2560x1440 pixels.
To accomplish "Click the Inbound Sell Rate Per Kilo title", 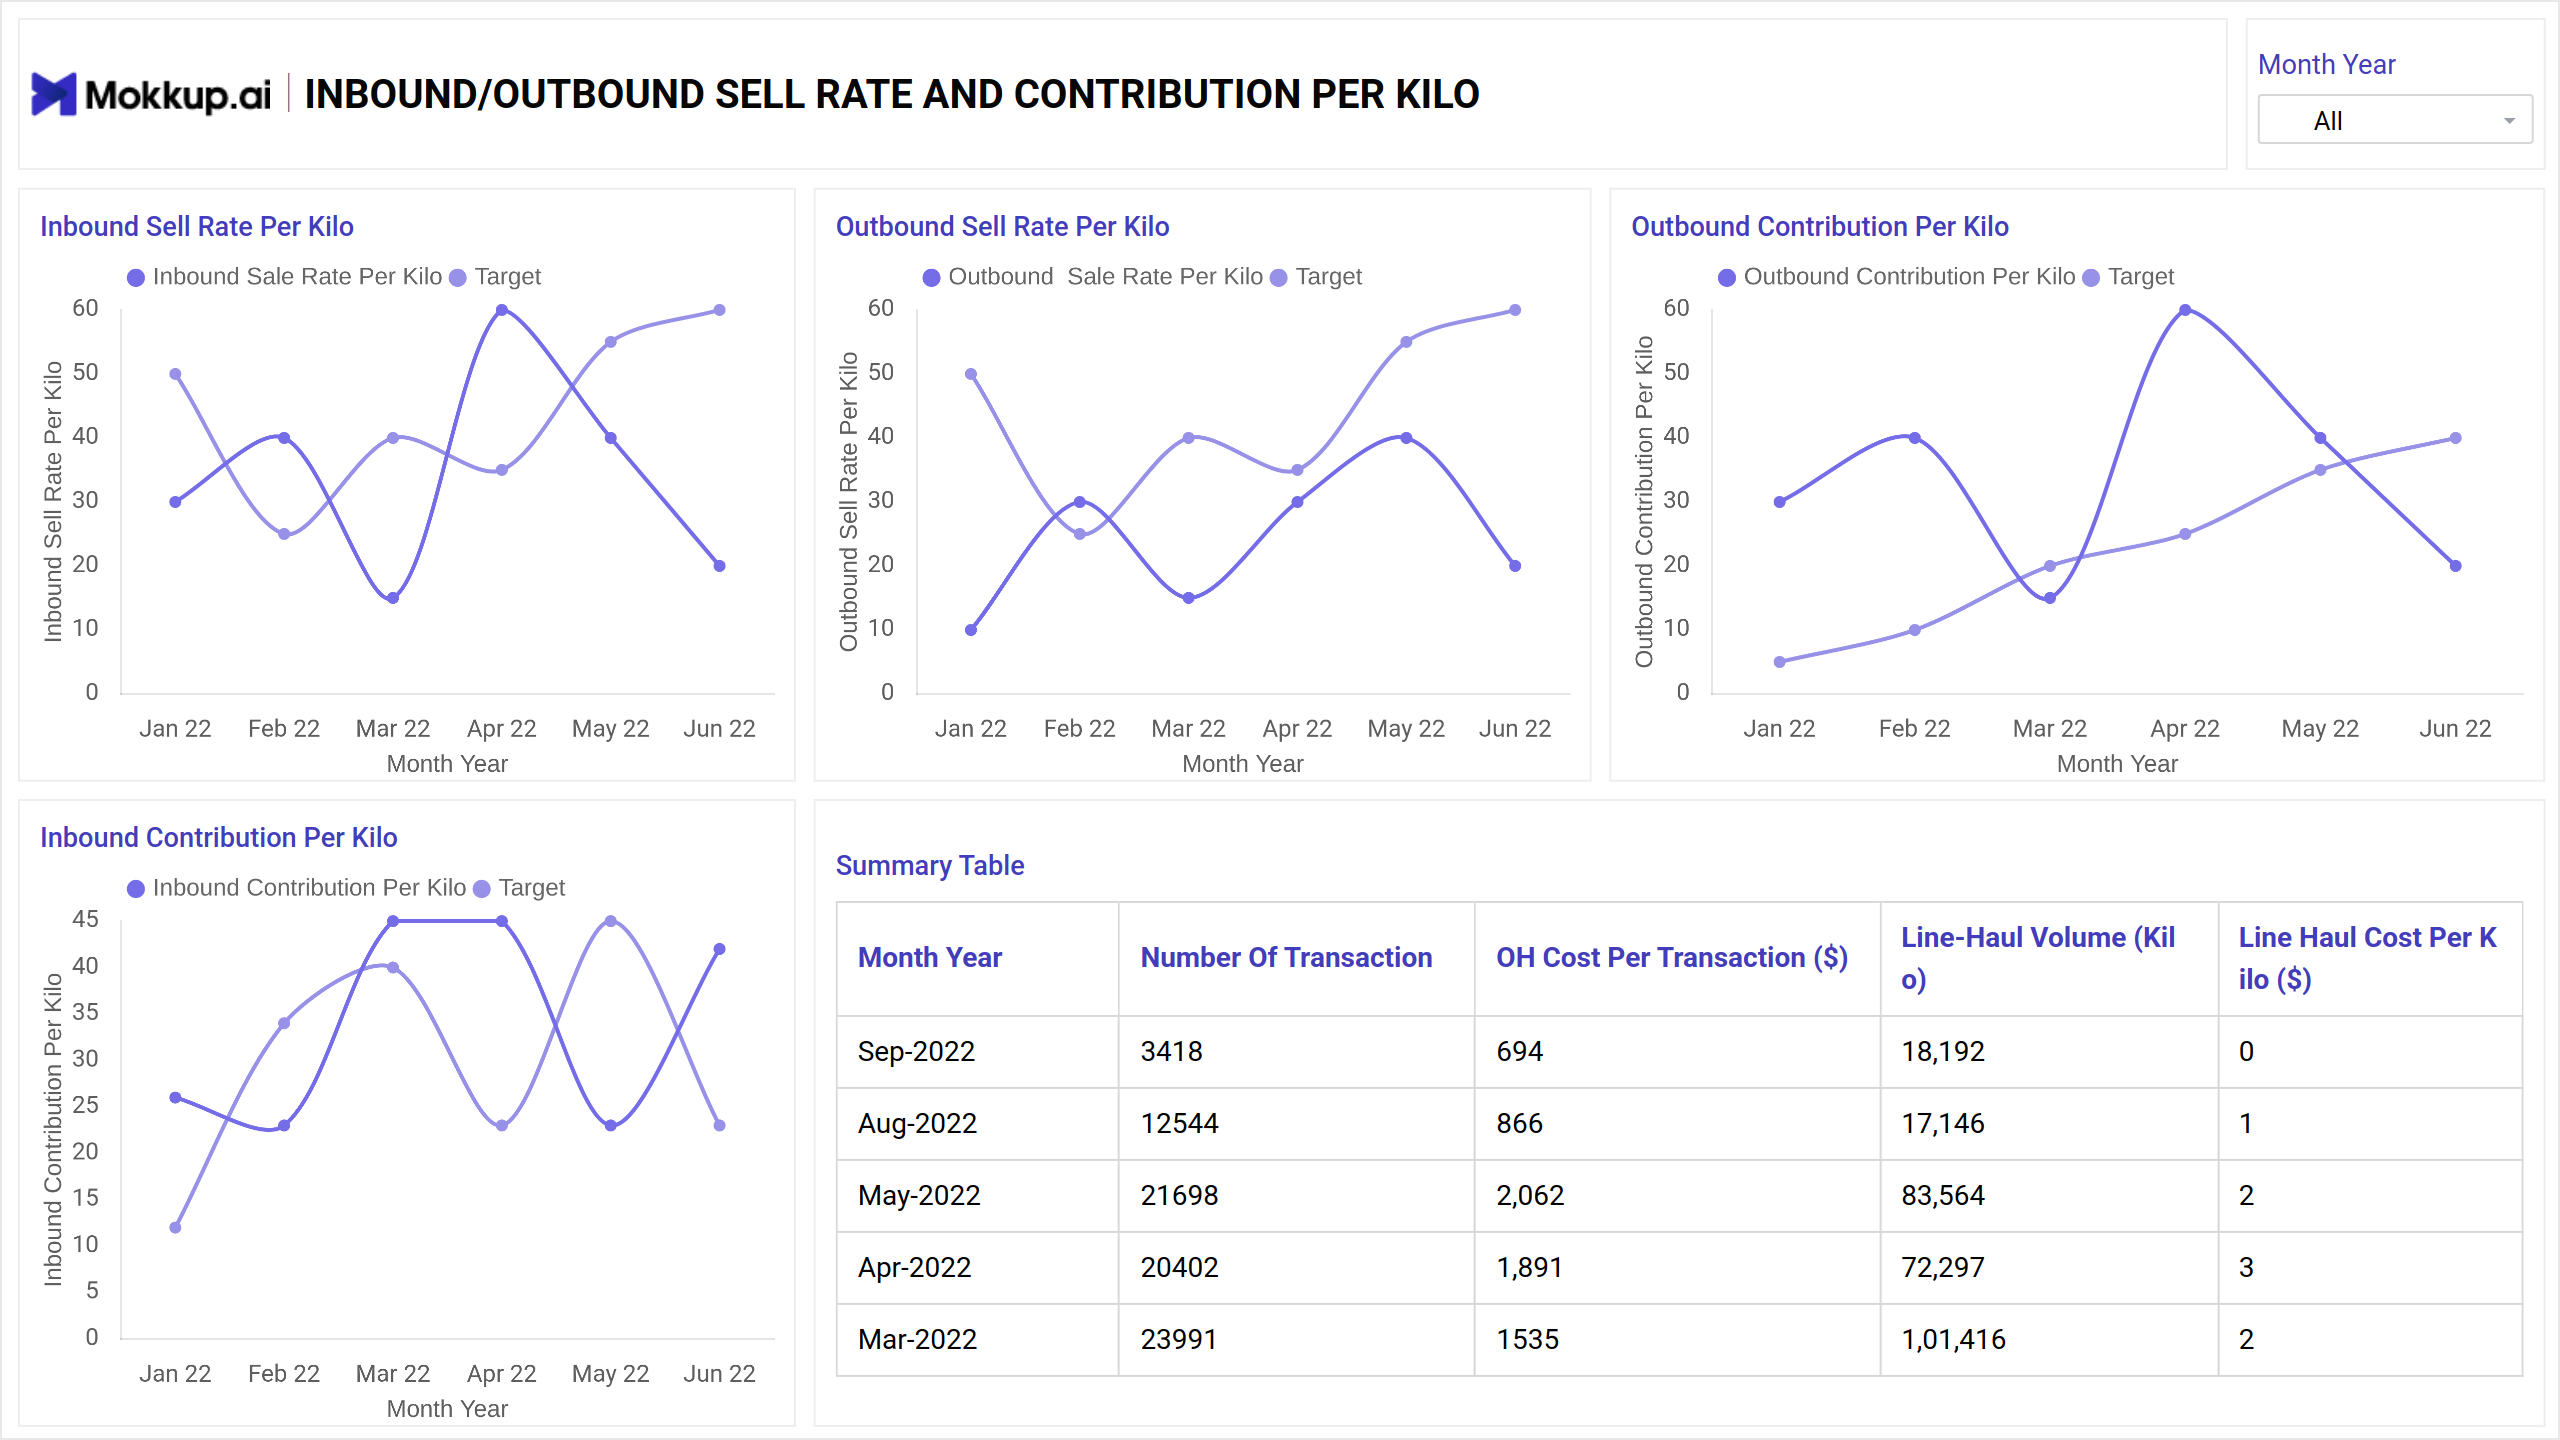I will pos(197,227).
